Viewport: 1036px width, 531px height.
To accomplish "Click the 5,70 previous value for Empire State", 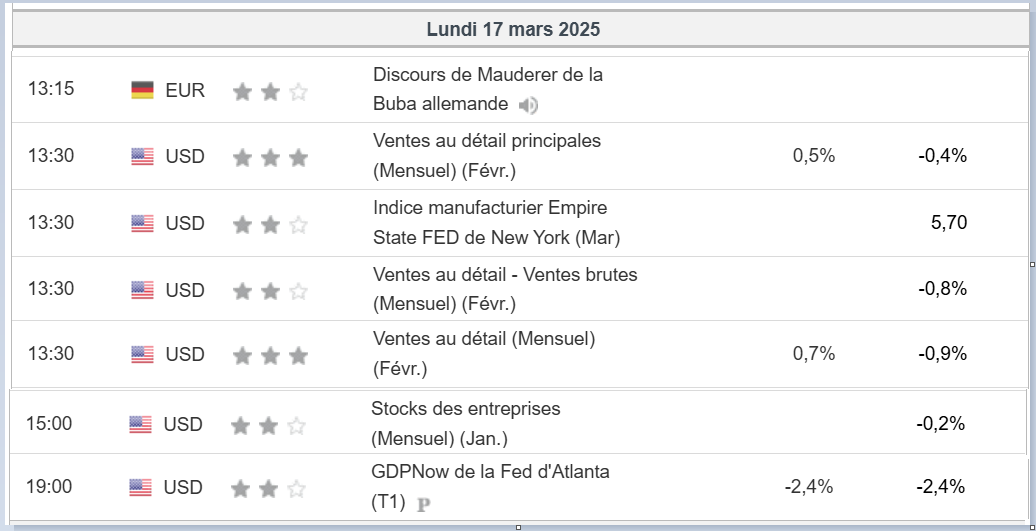I will [x=948, y=222].
